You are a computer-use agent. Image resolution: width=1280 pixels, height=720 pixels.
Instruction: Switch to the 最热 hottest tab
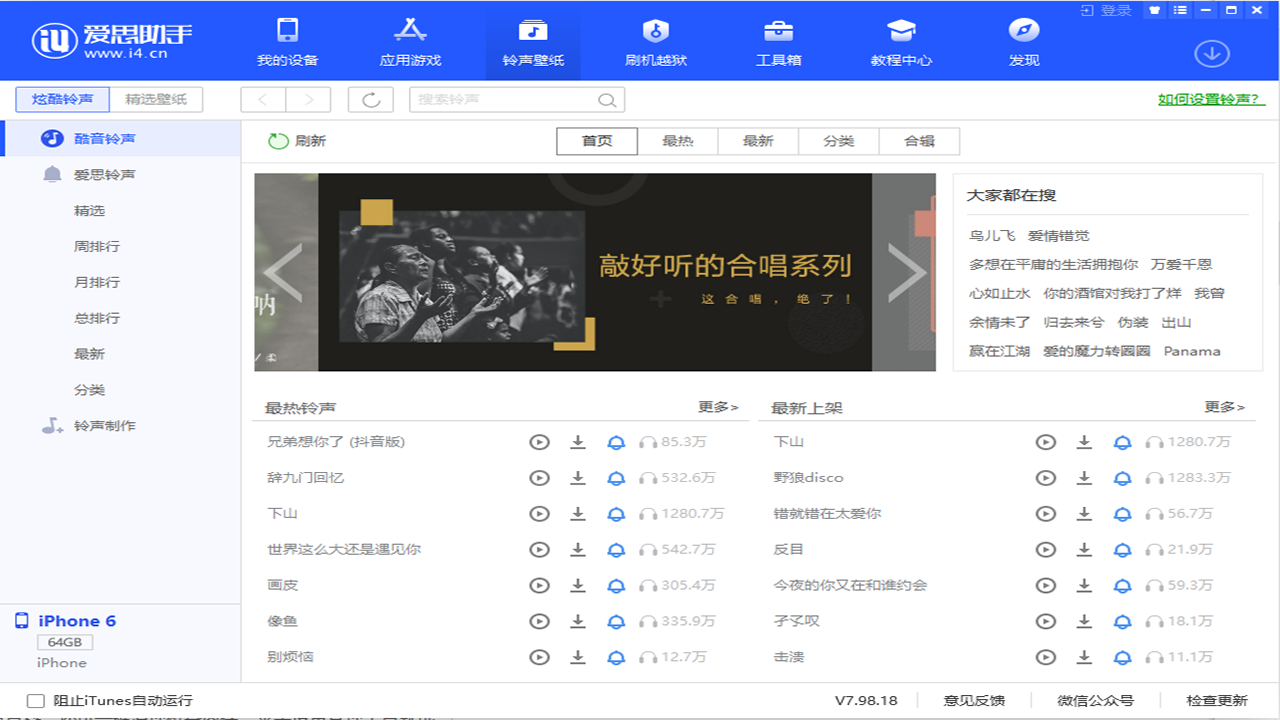[678, 141]
